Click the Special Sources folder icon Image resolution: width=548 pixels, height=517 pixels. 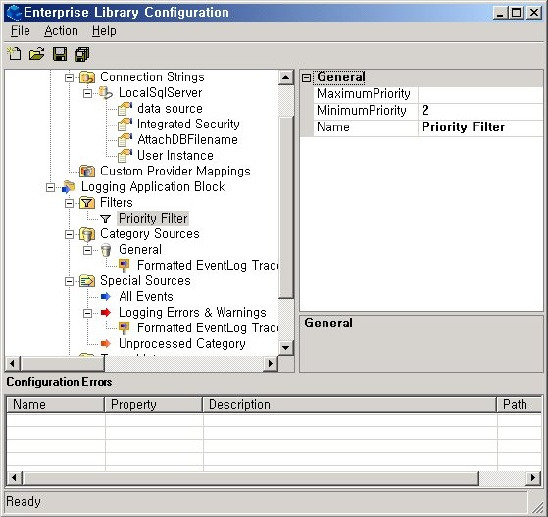[87, 281]
